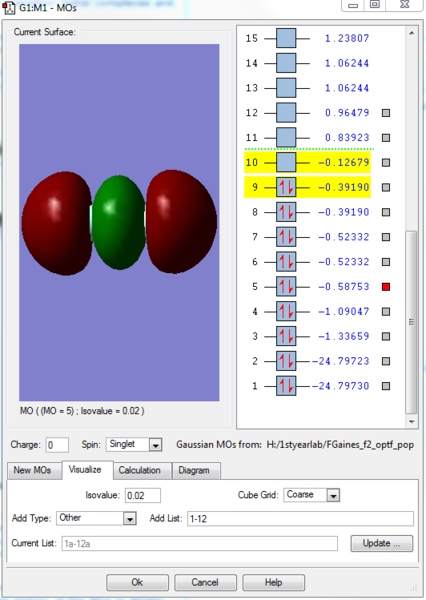Click the MO surface preview image
Screen dimensions: 426x600
click(x=119, y=222)
